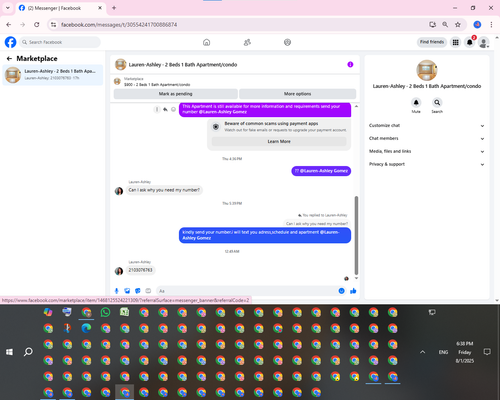Search in conversation magnifier icon
This screenshot has height=400, width=500.
pos(437,102)
